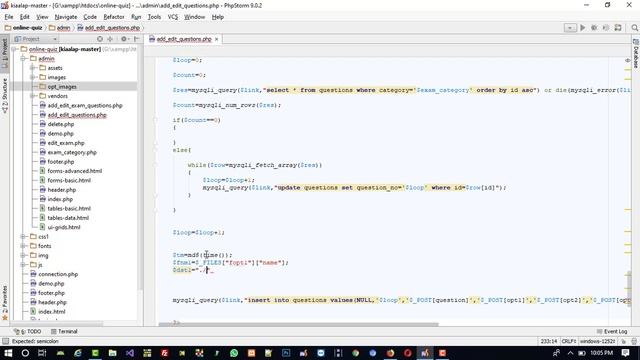Open the Project view dropdown
Image resolution: width=640 pixels, height=360 pixels.
pyautogui.click(x=36, y=39)
